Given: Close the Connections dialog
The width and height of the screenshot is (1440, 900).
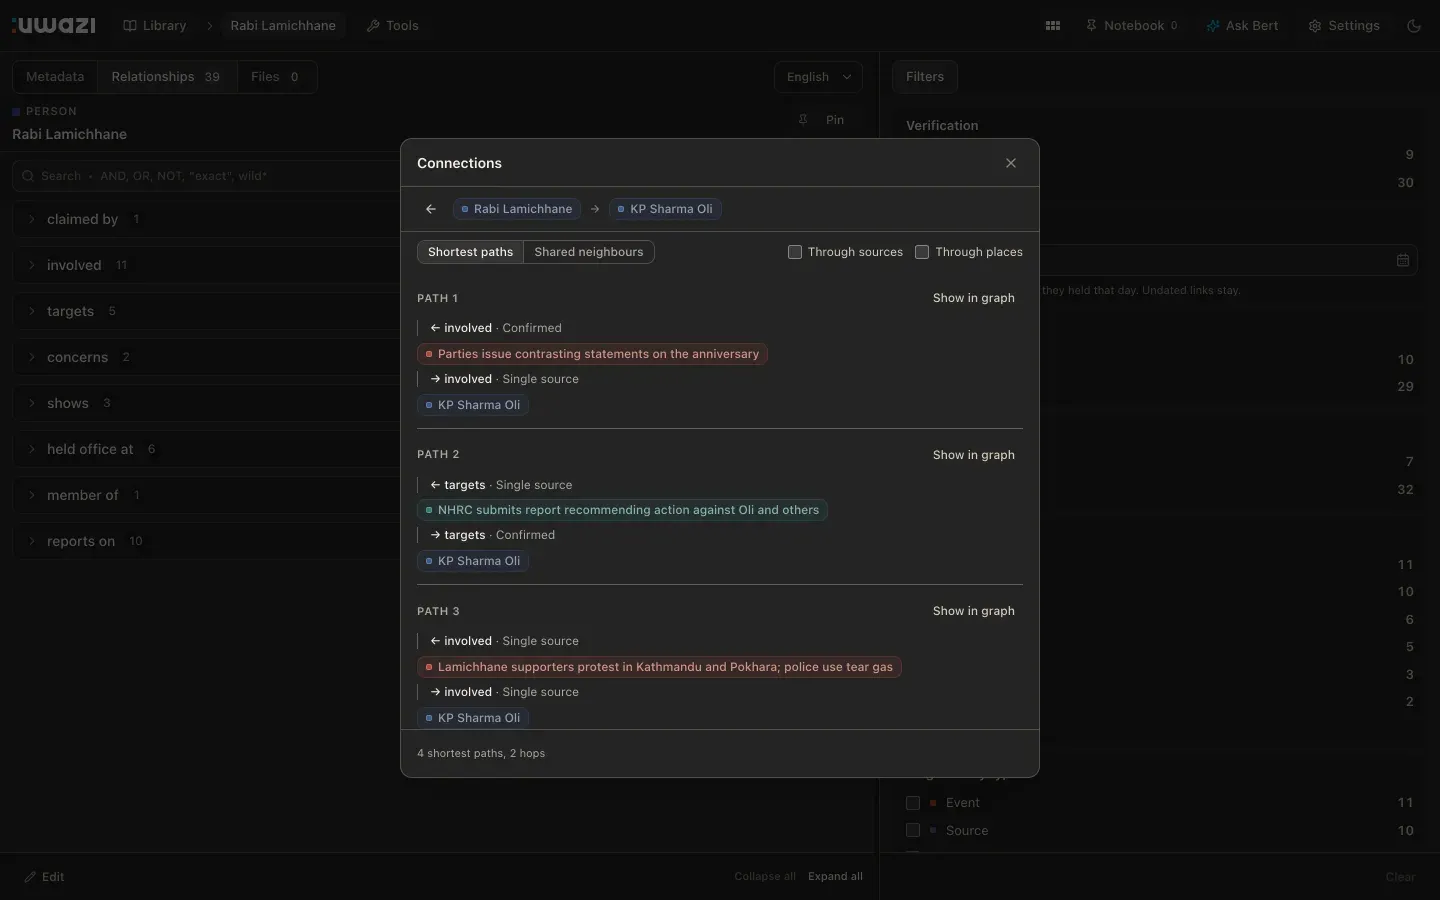Looking at the screenshot, I should pos(1011,163).
